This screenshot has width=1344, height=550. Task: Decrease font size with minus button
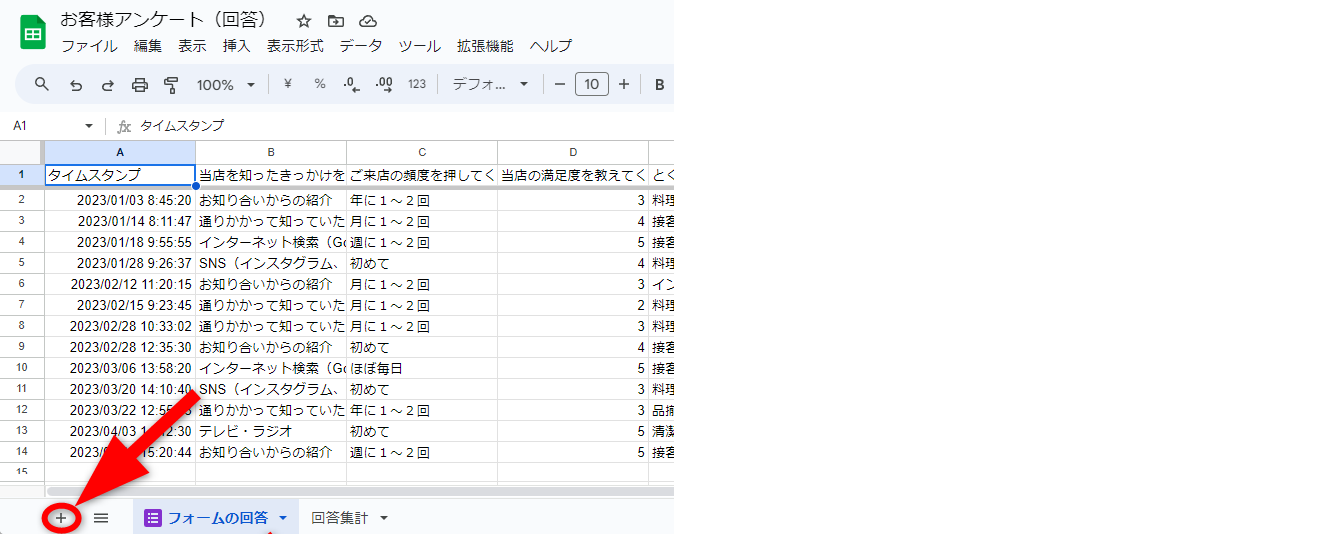point(560,85)
